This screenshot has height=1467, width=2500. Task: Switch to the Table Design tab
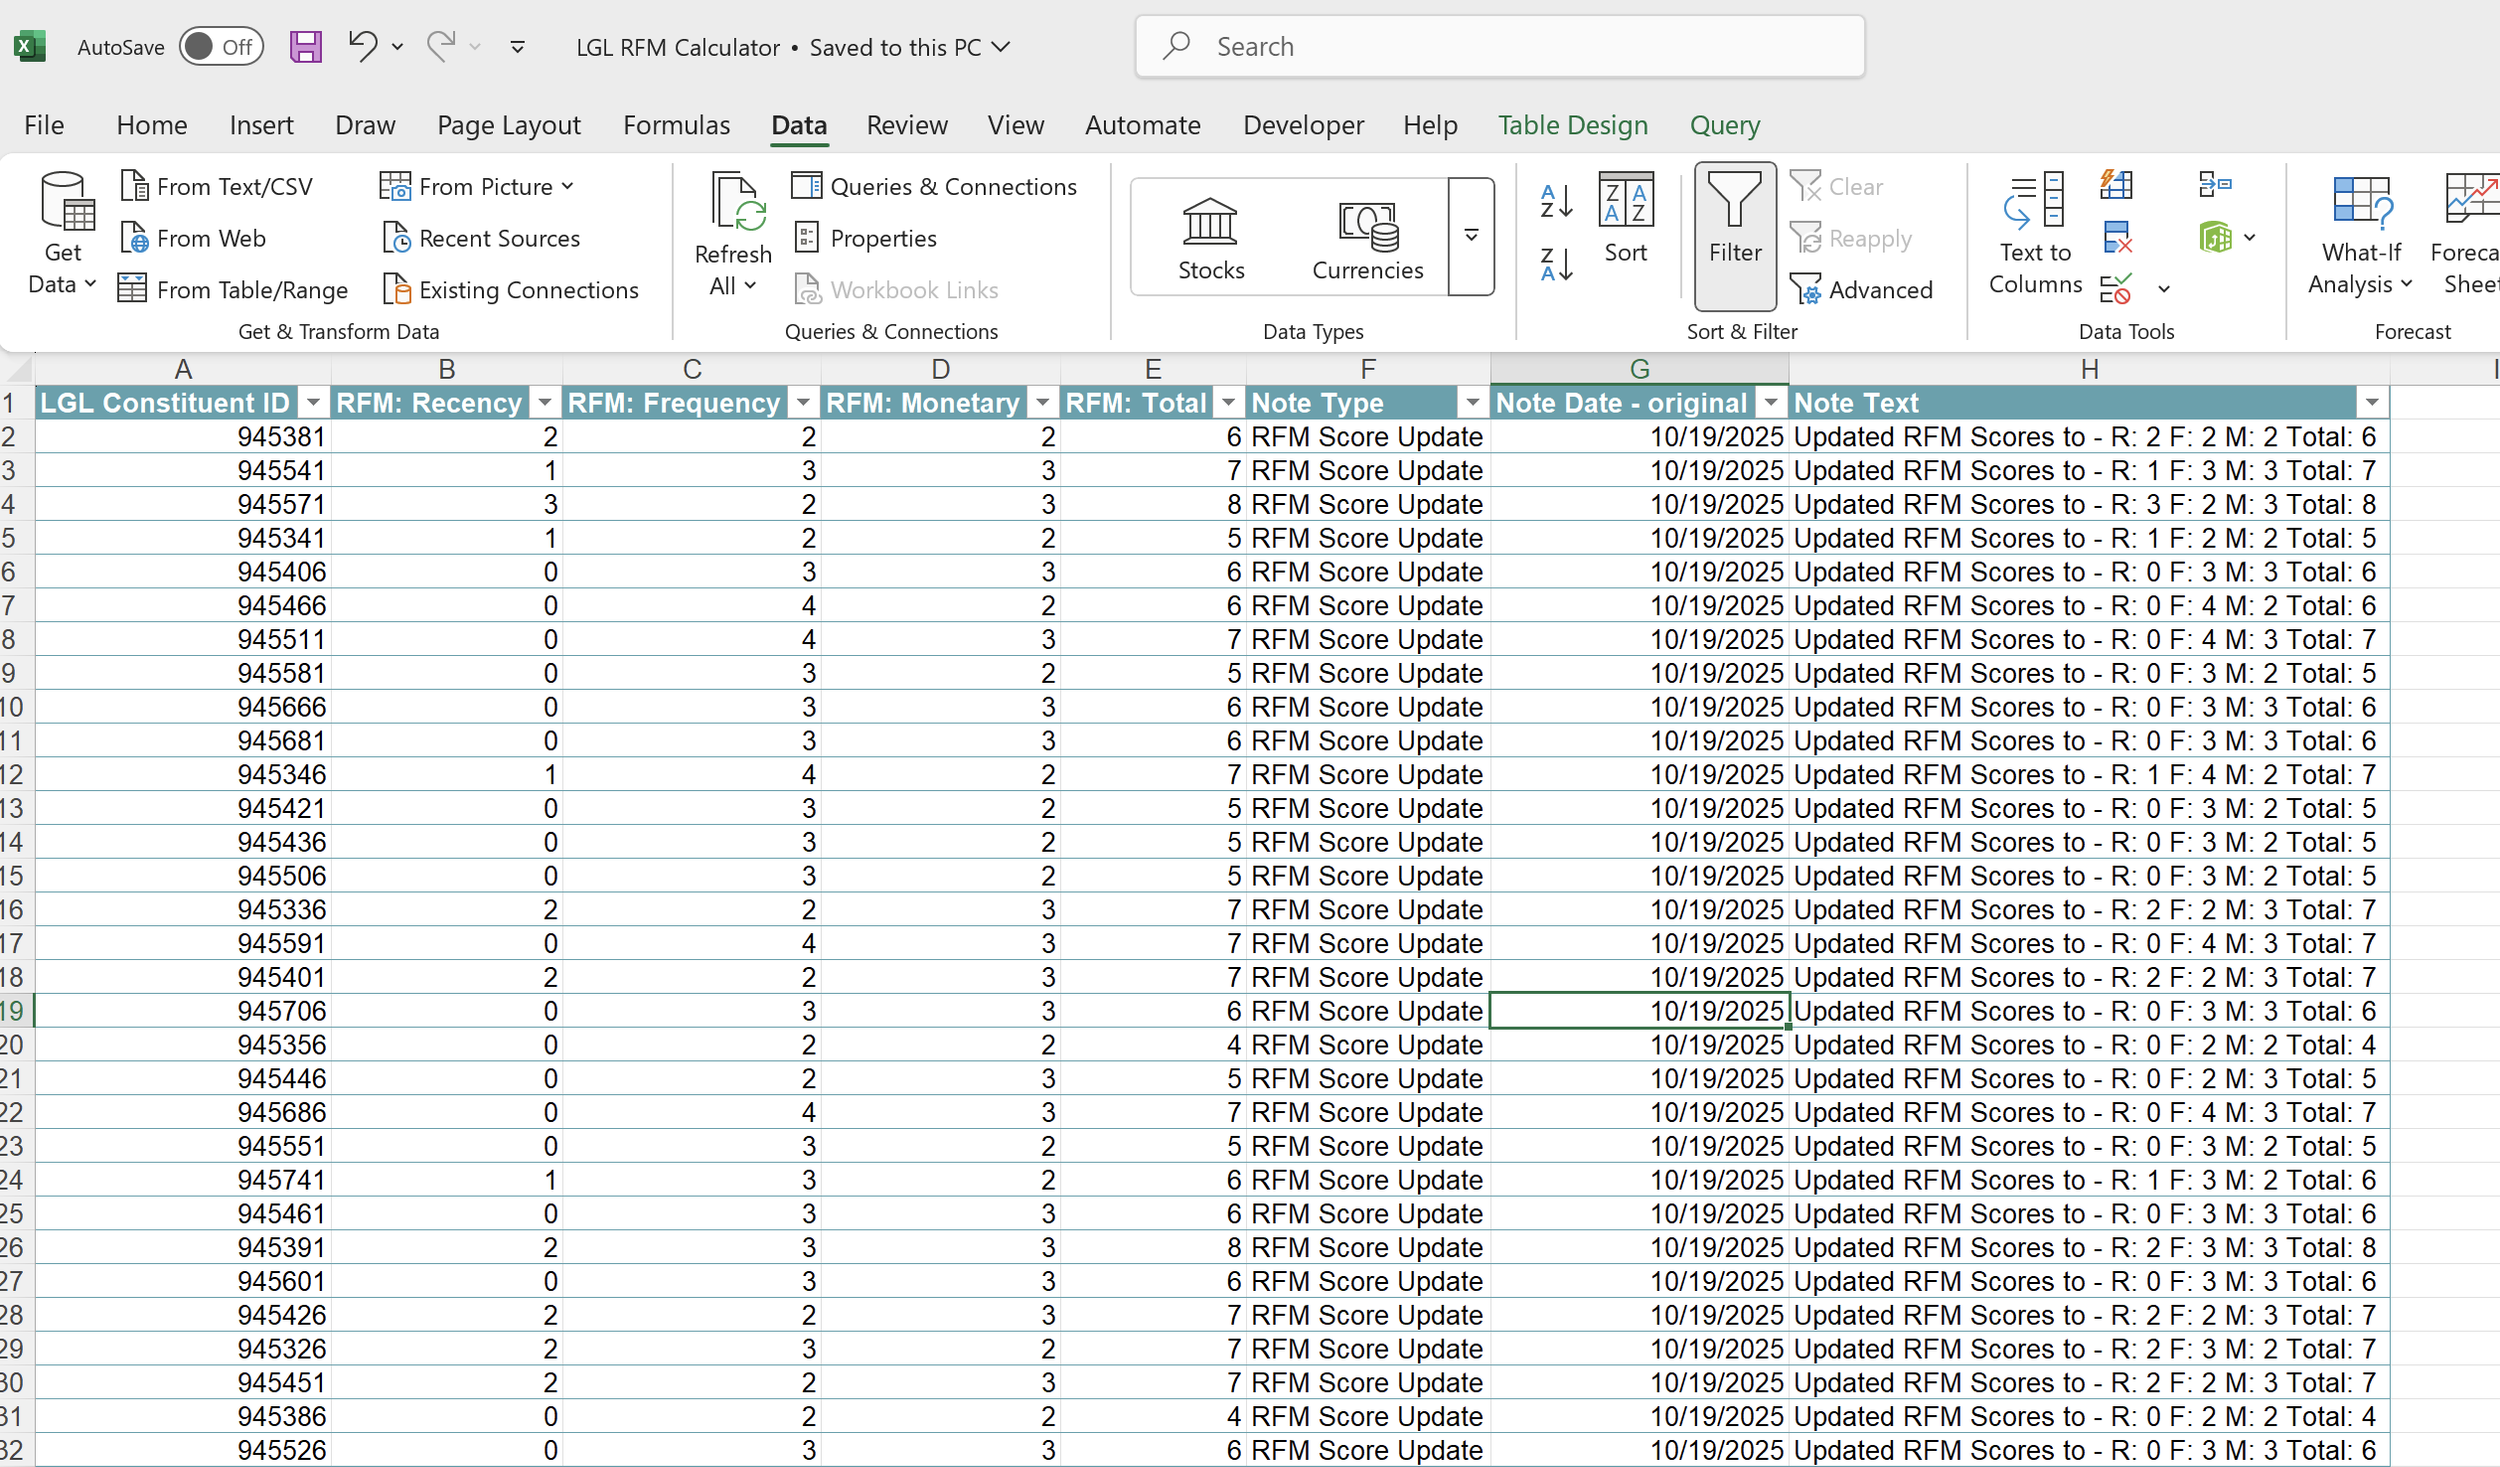coord(1572,125)
